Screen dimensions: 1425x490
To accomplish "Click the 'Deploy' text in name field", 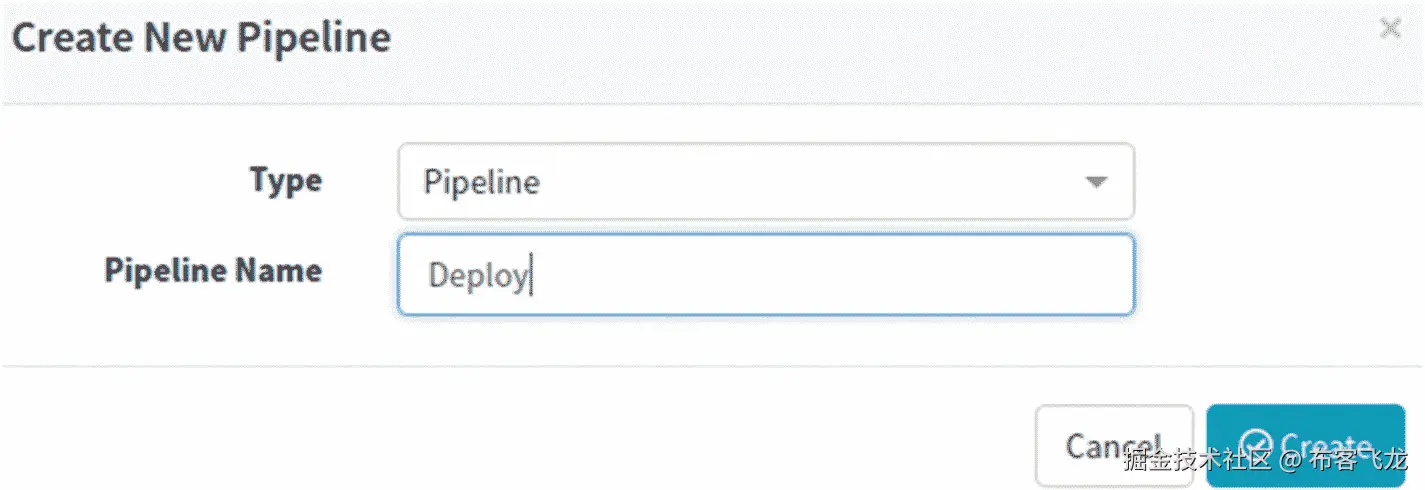I will click(476, 276).
